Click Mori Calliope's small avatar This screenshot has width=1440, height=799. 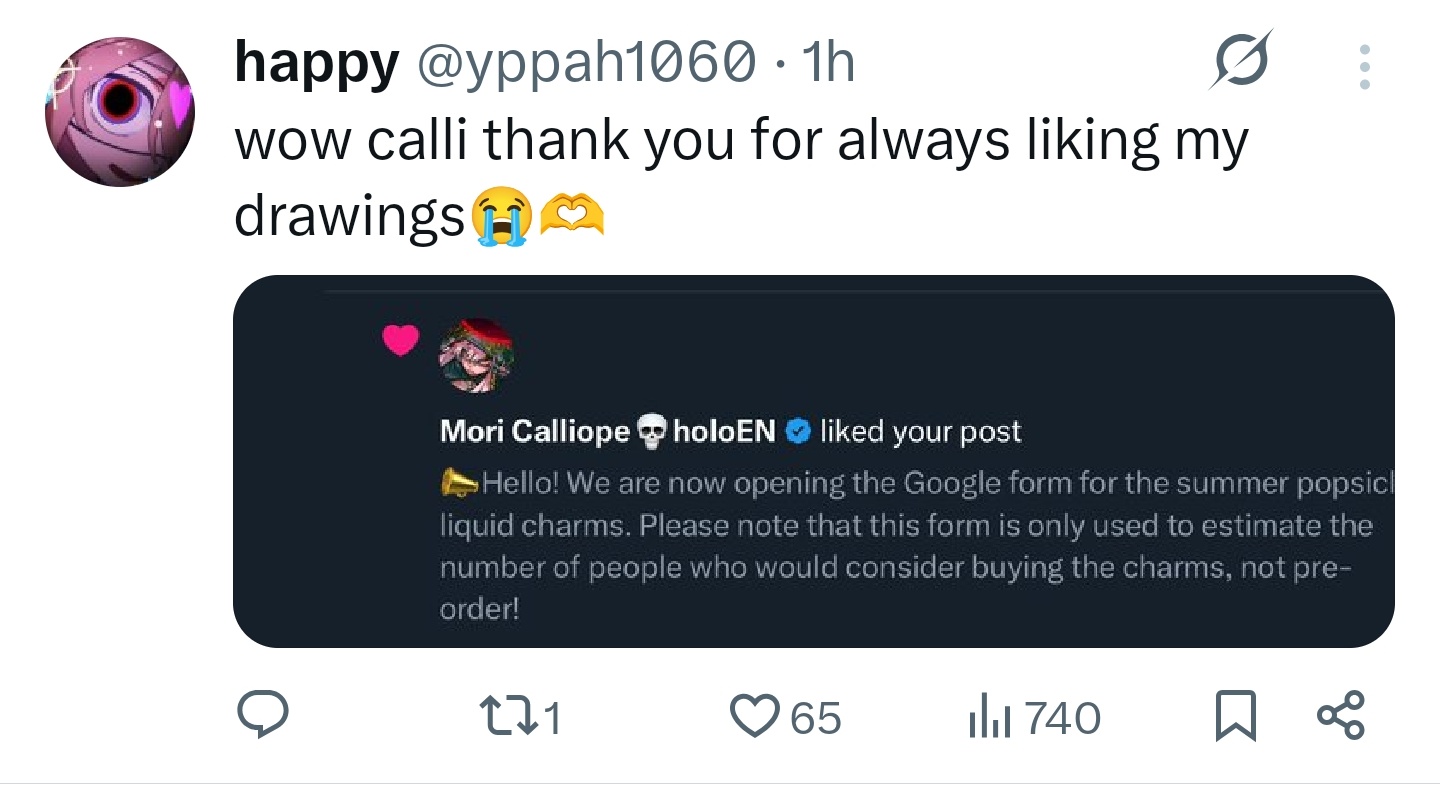point(476,357)
